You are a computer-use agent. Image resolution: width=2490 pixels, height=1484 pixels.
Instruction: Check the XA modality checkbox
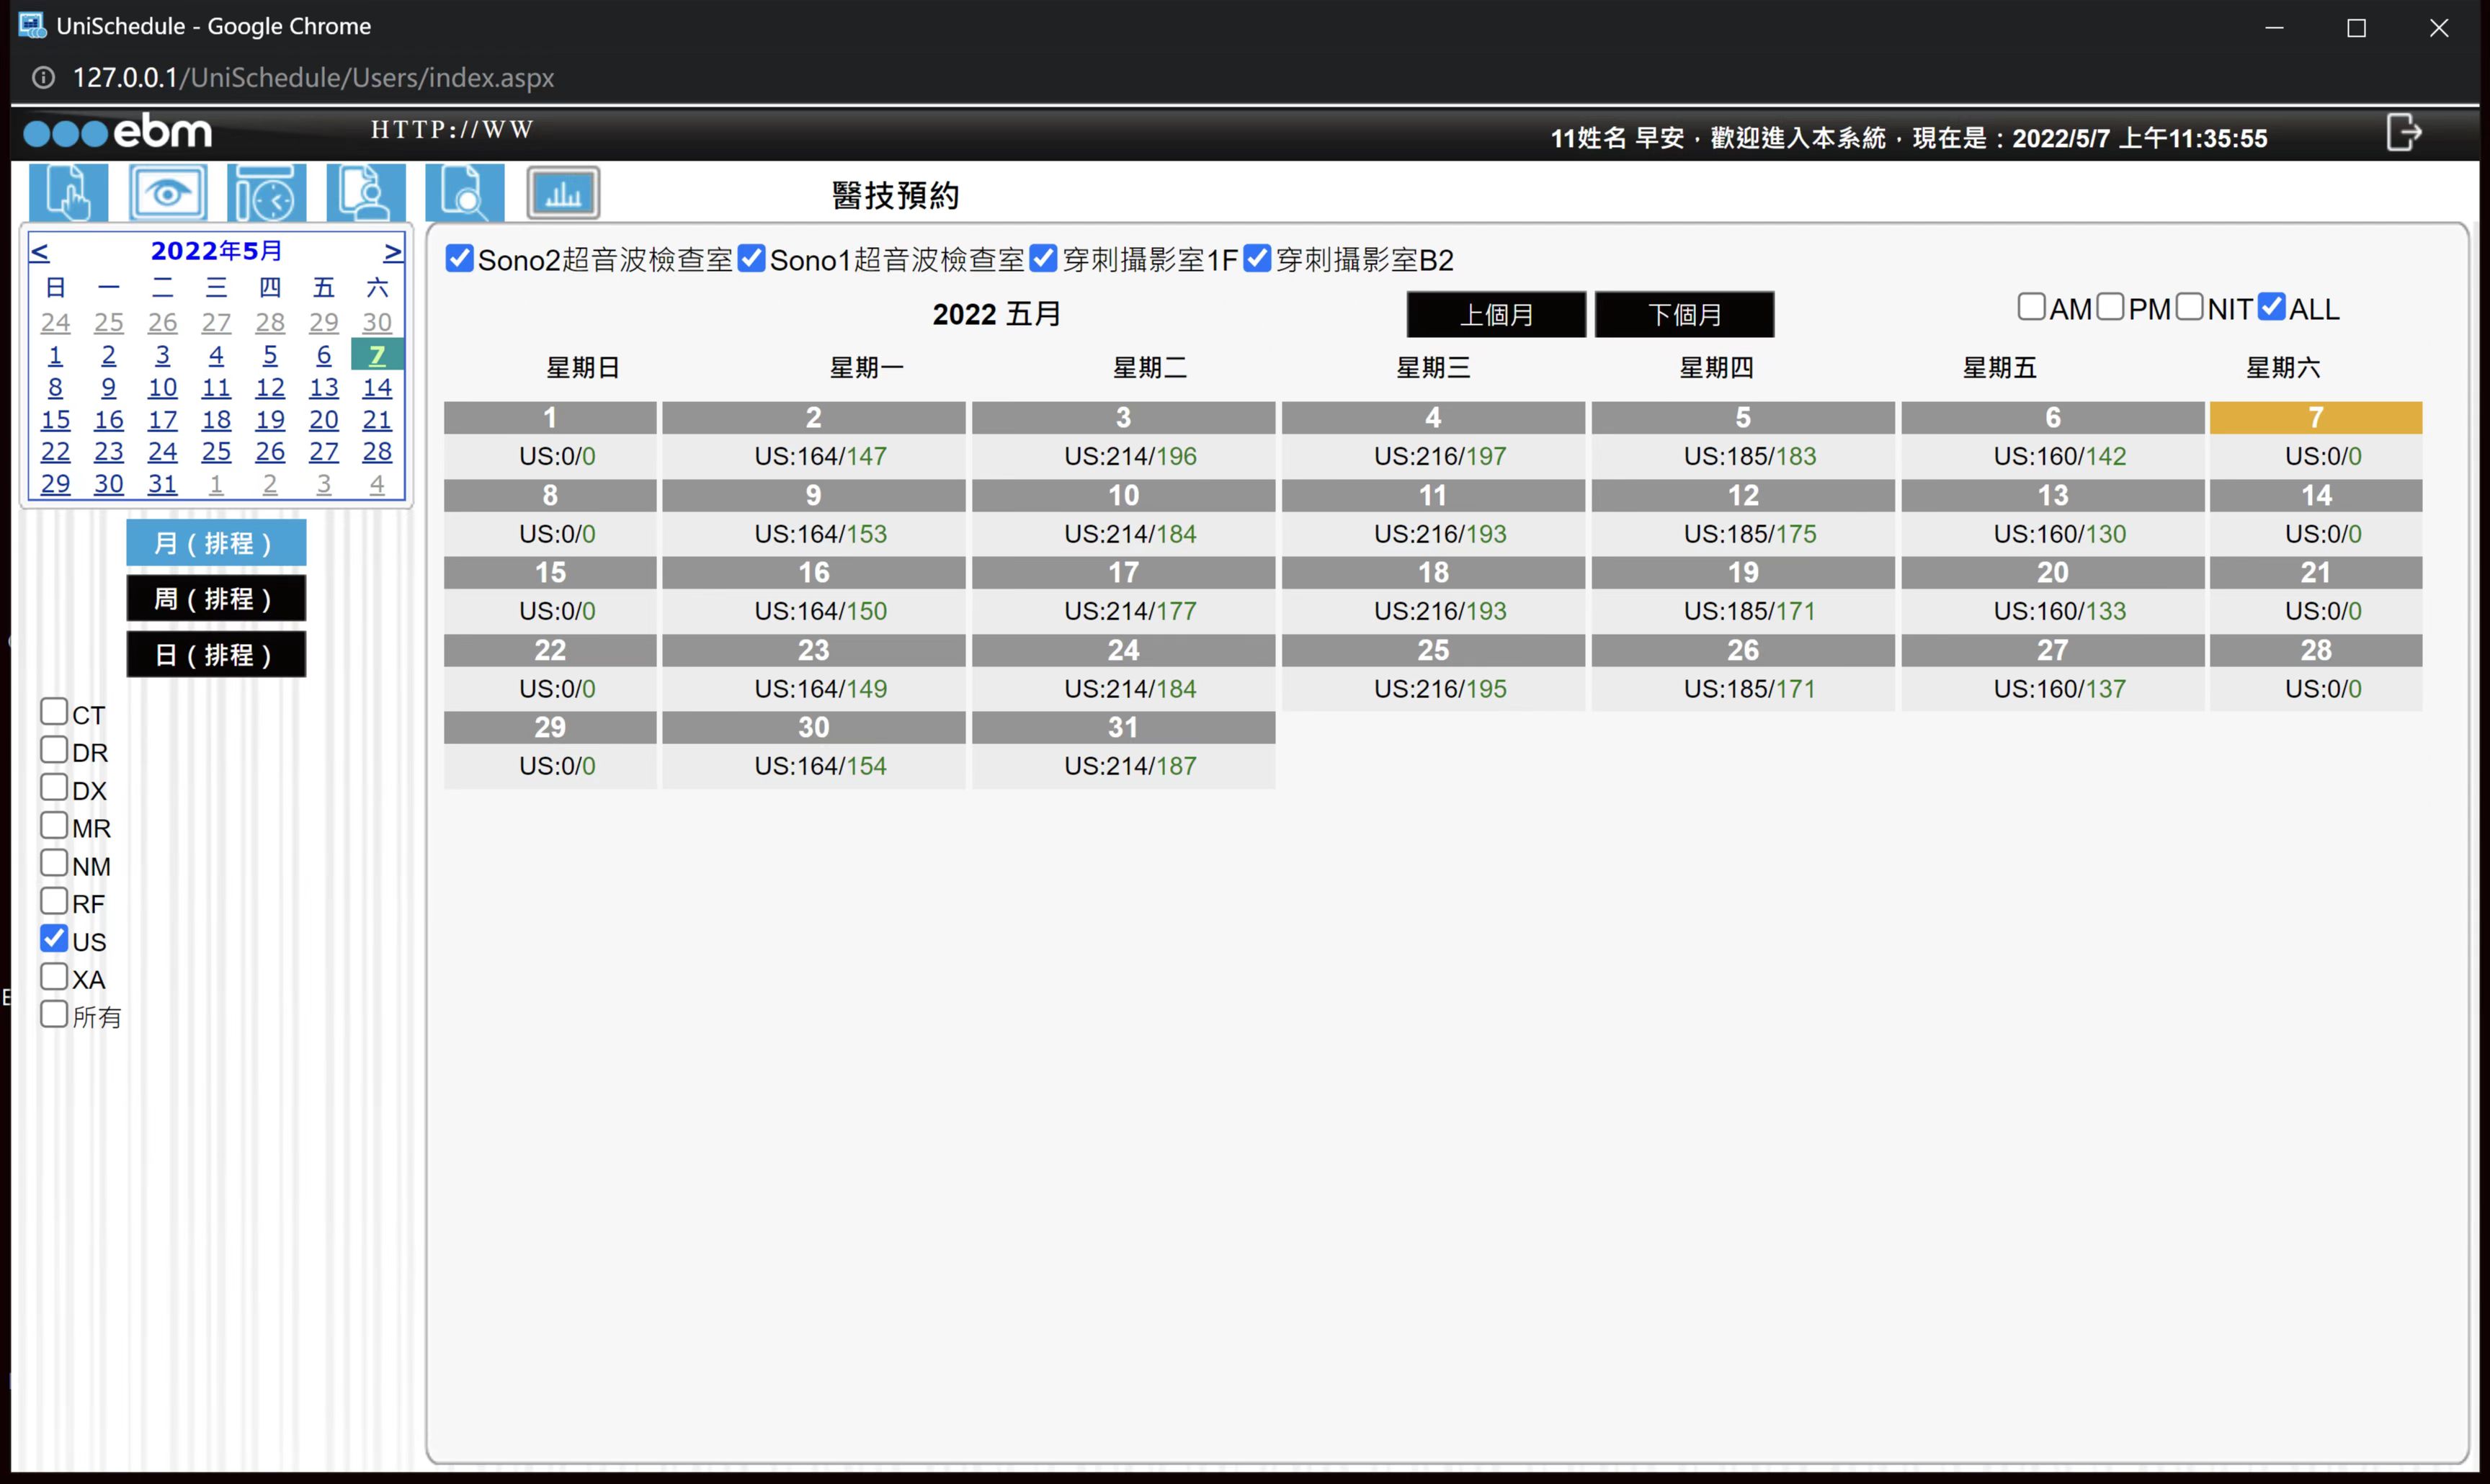coord(54,976)
